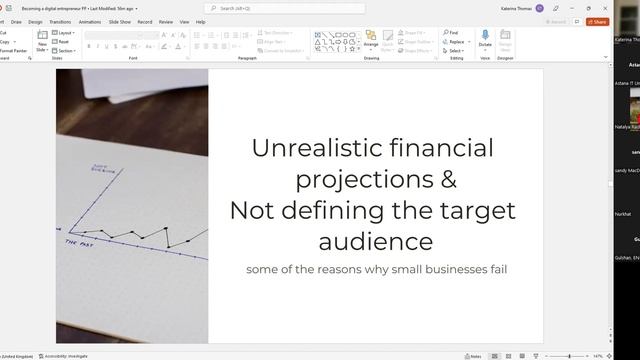Image resolution: width=640 pixels, height=360 pixels.
Task: Click Fit slide to current window icon
Action: (x=609, y=356)
